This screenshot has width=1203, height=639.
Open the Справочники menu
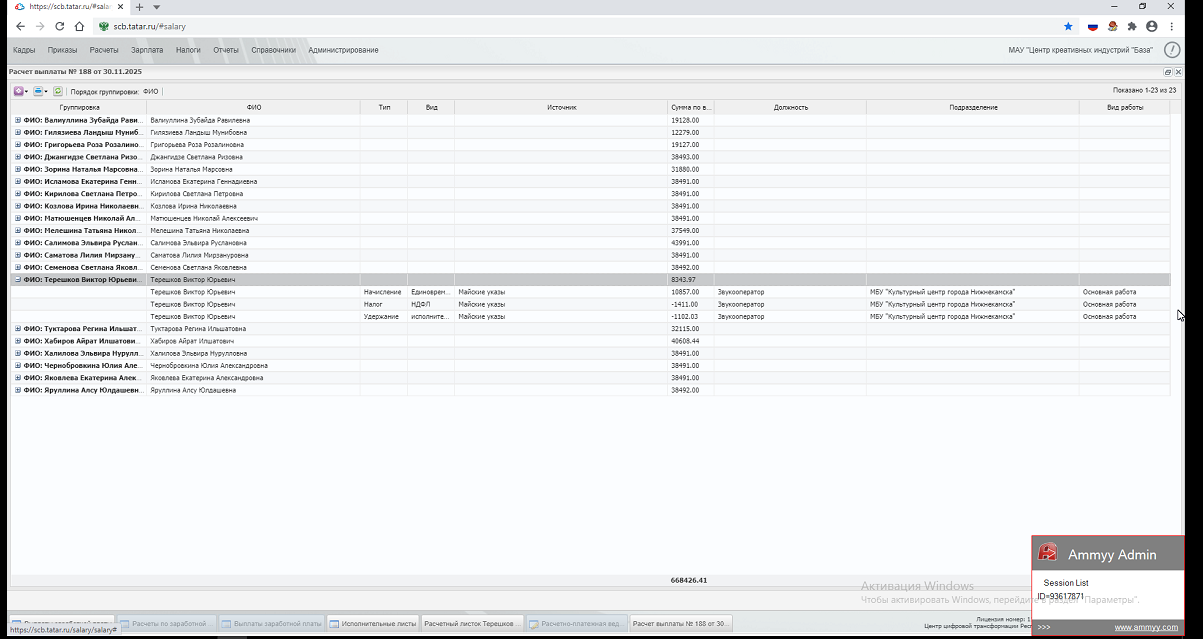point(273,50)
